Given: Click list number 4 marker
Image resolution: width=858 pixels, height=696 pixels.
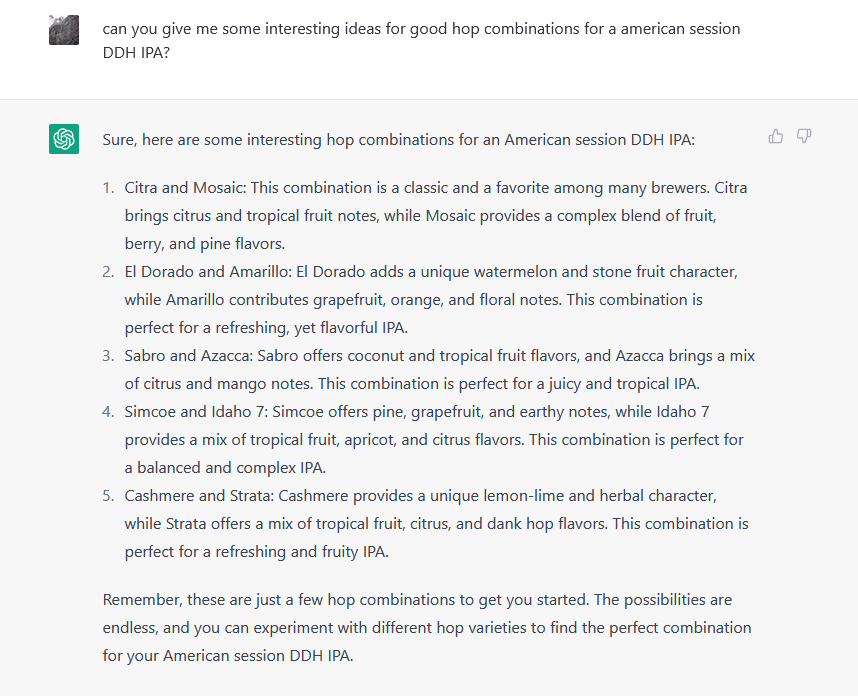Looking at the screenshot, I should click(108, 412).
